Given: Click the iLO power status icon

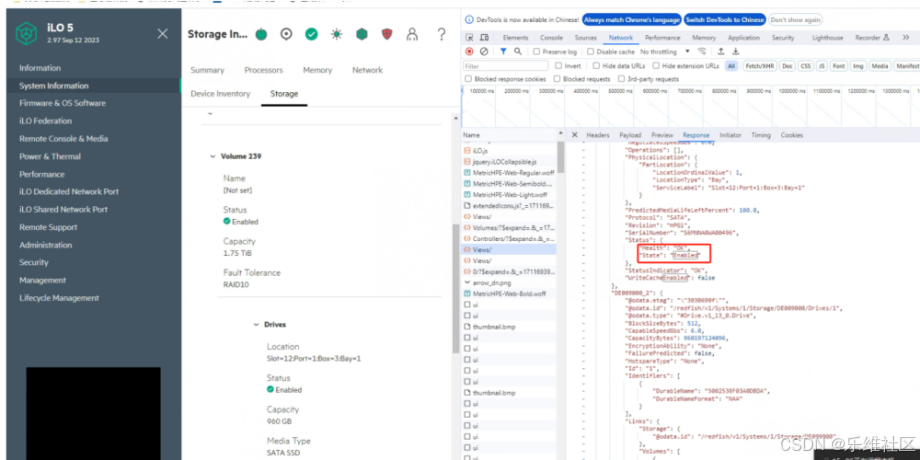Looking at the screenshot, I should (261, 35).
